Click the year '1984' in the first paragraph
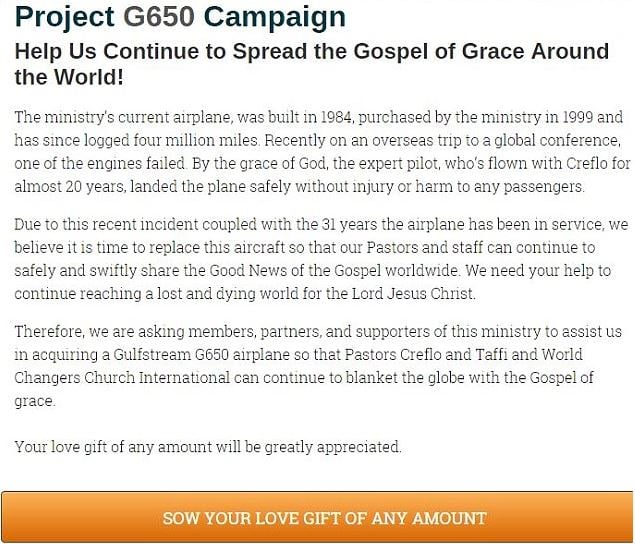635x544 pixels. pyautogui.click(x=336, y=117)
